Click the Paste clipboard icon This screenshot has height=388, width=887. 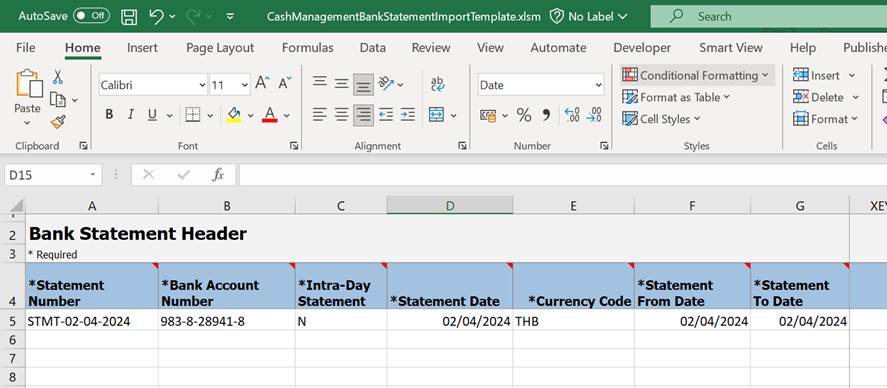coord(28,84)
